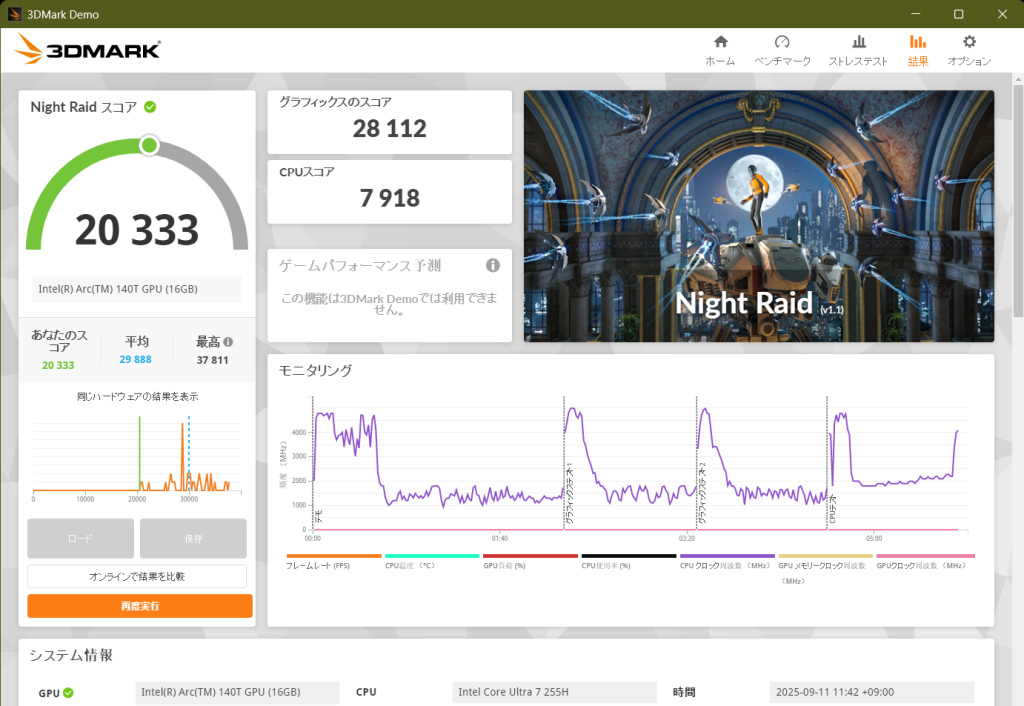Click the green check beside Night Raid スコア
This screenshot has width=1024, height=706.
tap(150, 107)
